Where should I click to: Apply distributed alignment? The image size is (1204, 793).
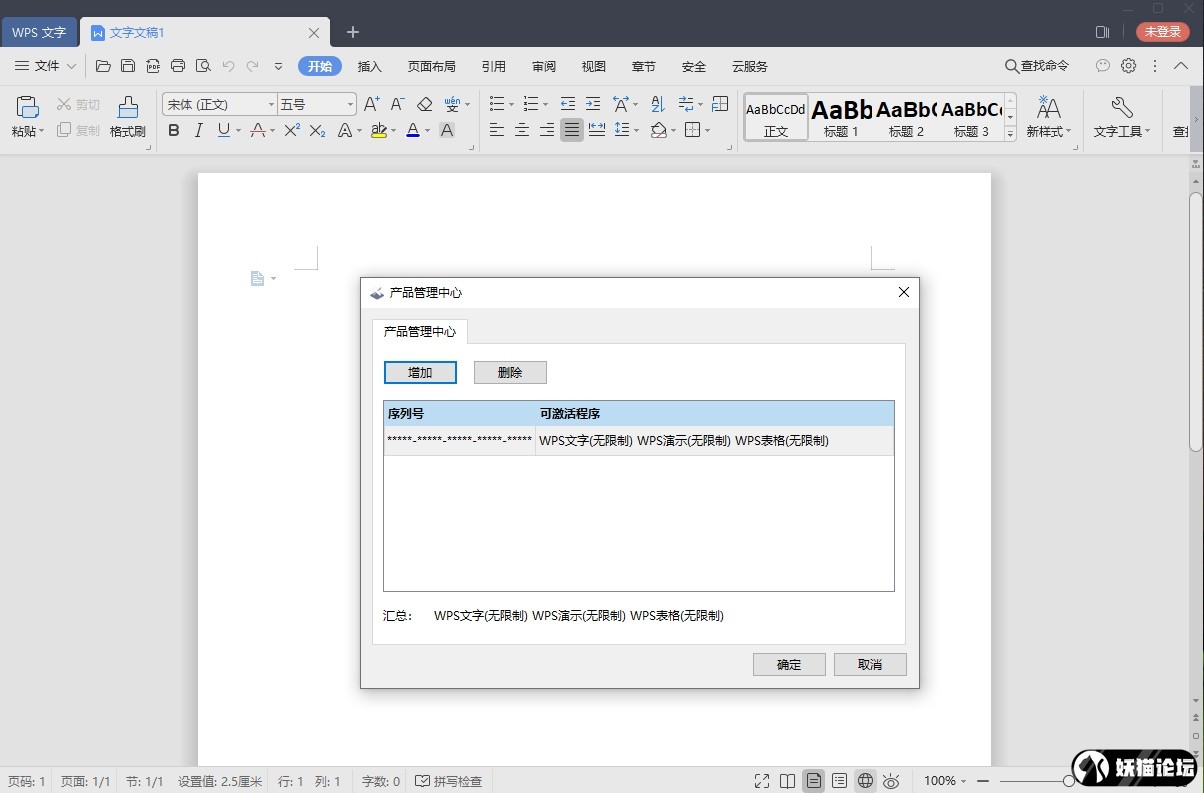(597, 130)
